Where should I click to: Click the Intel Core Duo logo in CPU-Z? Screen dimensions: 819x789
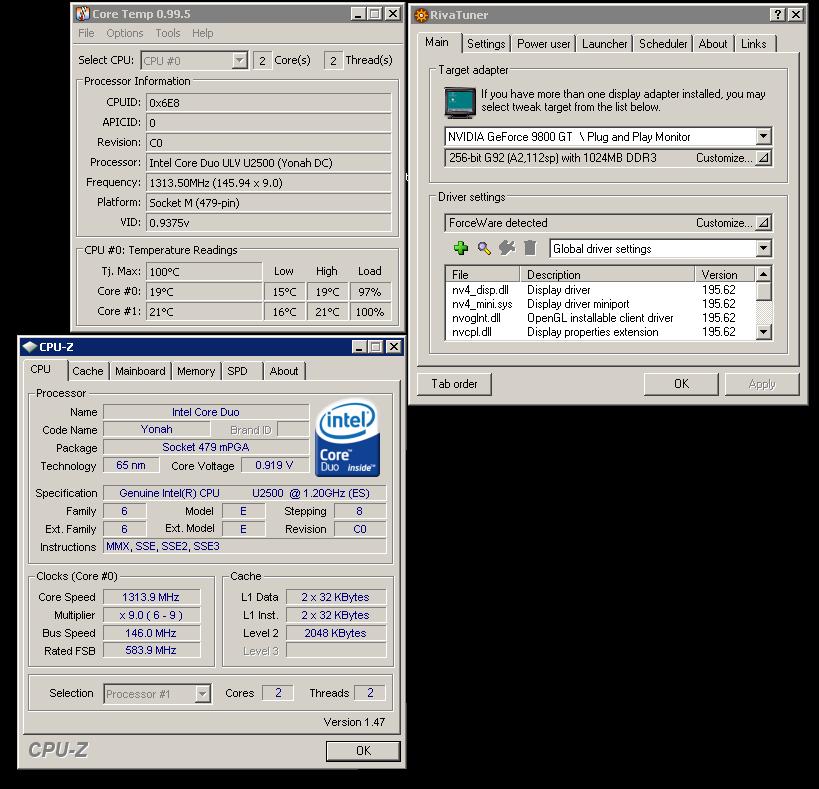point(347,439)
